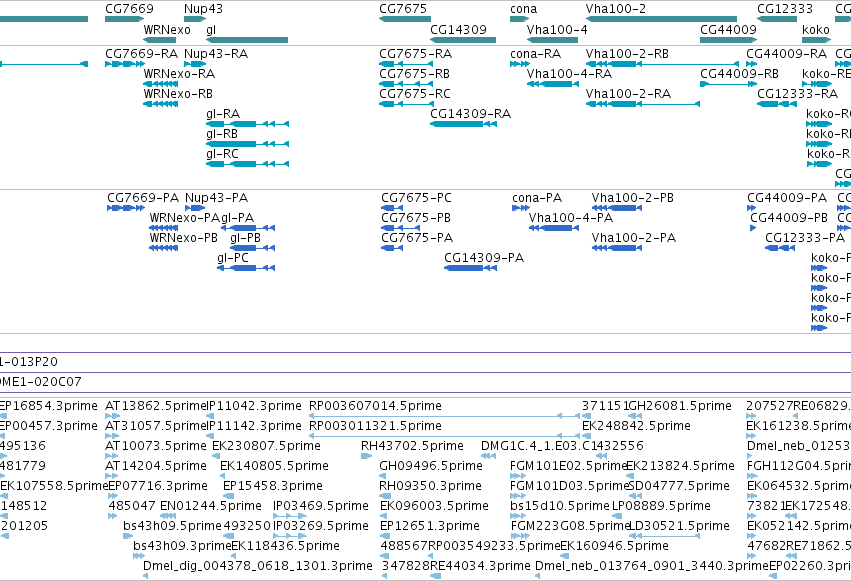Select cDNA bs15d10.5prime
Viewport: 851px width, 581px height.
(560, 507)
